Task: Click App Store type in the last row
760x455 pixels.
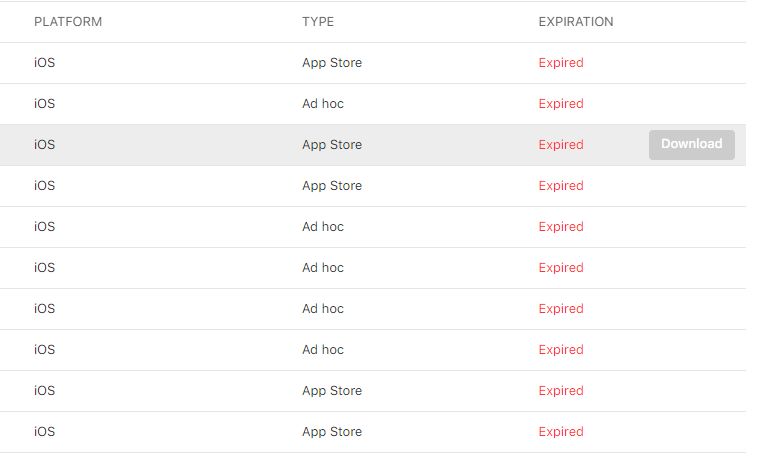Action: click(x=332, y=432)
